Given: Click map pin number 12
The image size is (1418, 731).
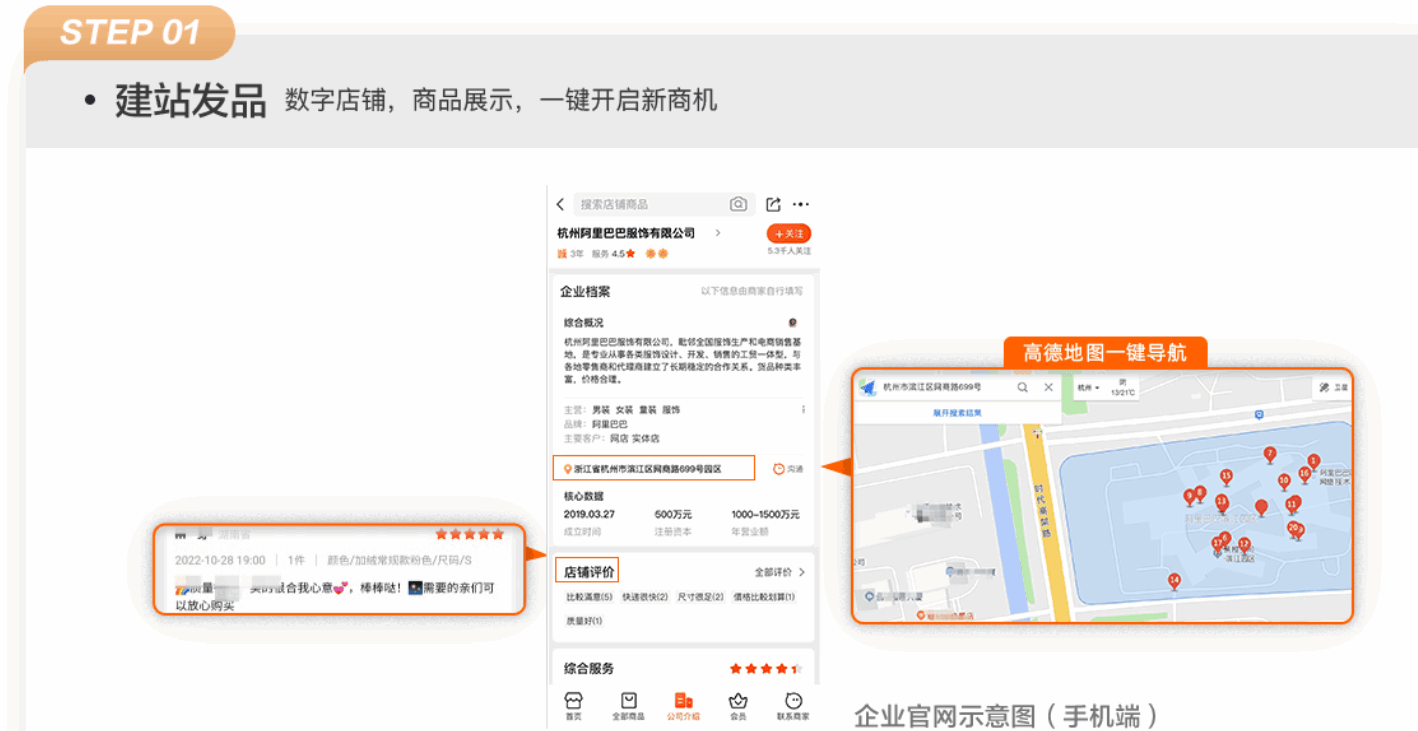Looking at the screenshot, I should coord(1244,546).
